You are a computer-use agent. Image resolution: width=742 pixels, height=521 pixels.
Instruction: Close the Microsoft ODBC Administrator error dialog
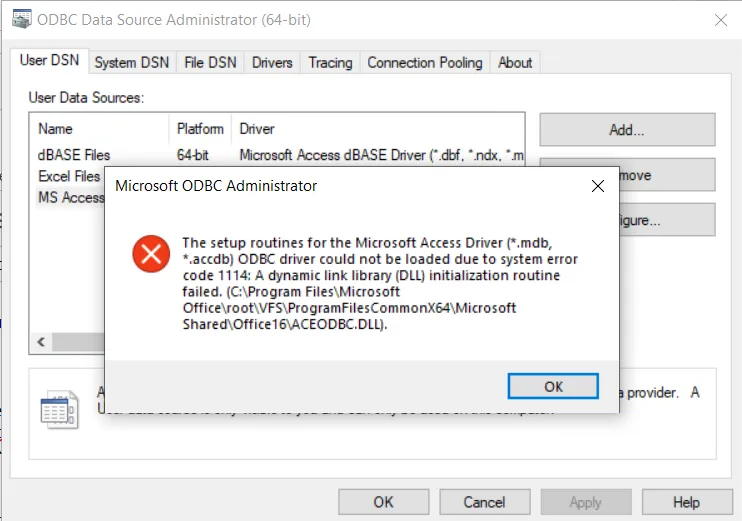[598, 186]
